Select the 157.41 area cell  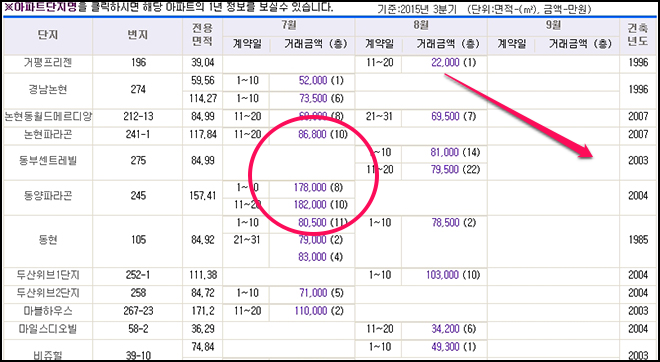[202, 196]
